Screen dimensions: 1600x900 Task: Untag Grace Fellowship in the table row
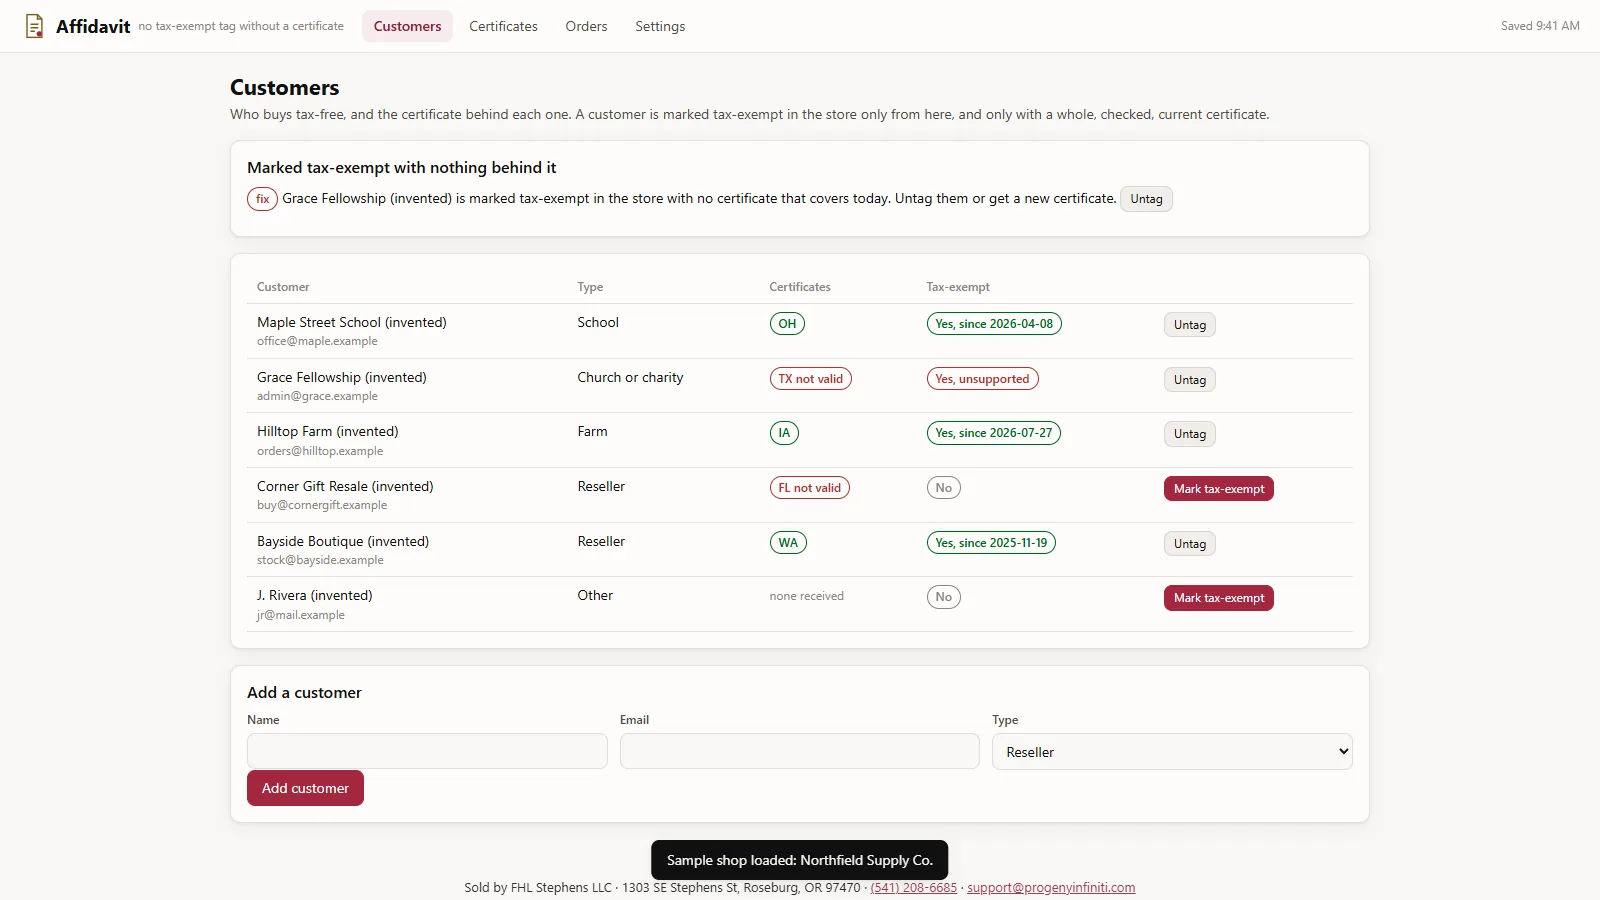pyautogui.click(x=1189, y=380)
